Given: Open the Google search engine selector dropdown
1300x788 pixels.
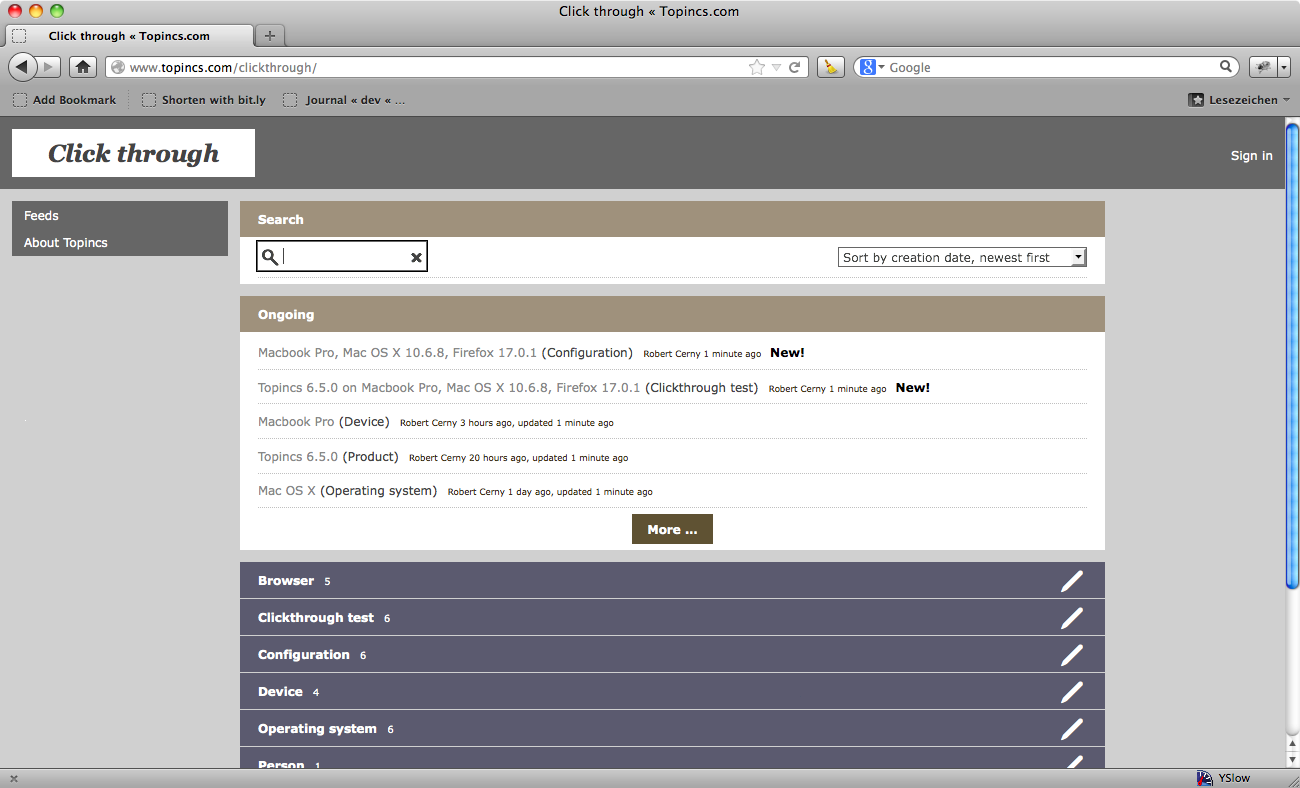Looking at the screenshot, I should point(872,67).
